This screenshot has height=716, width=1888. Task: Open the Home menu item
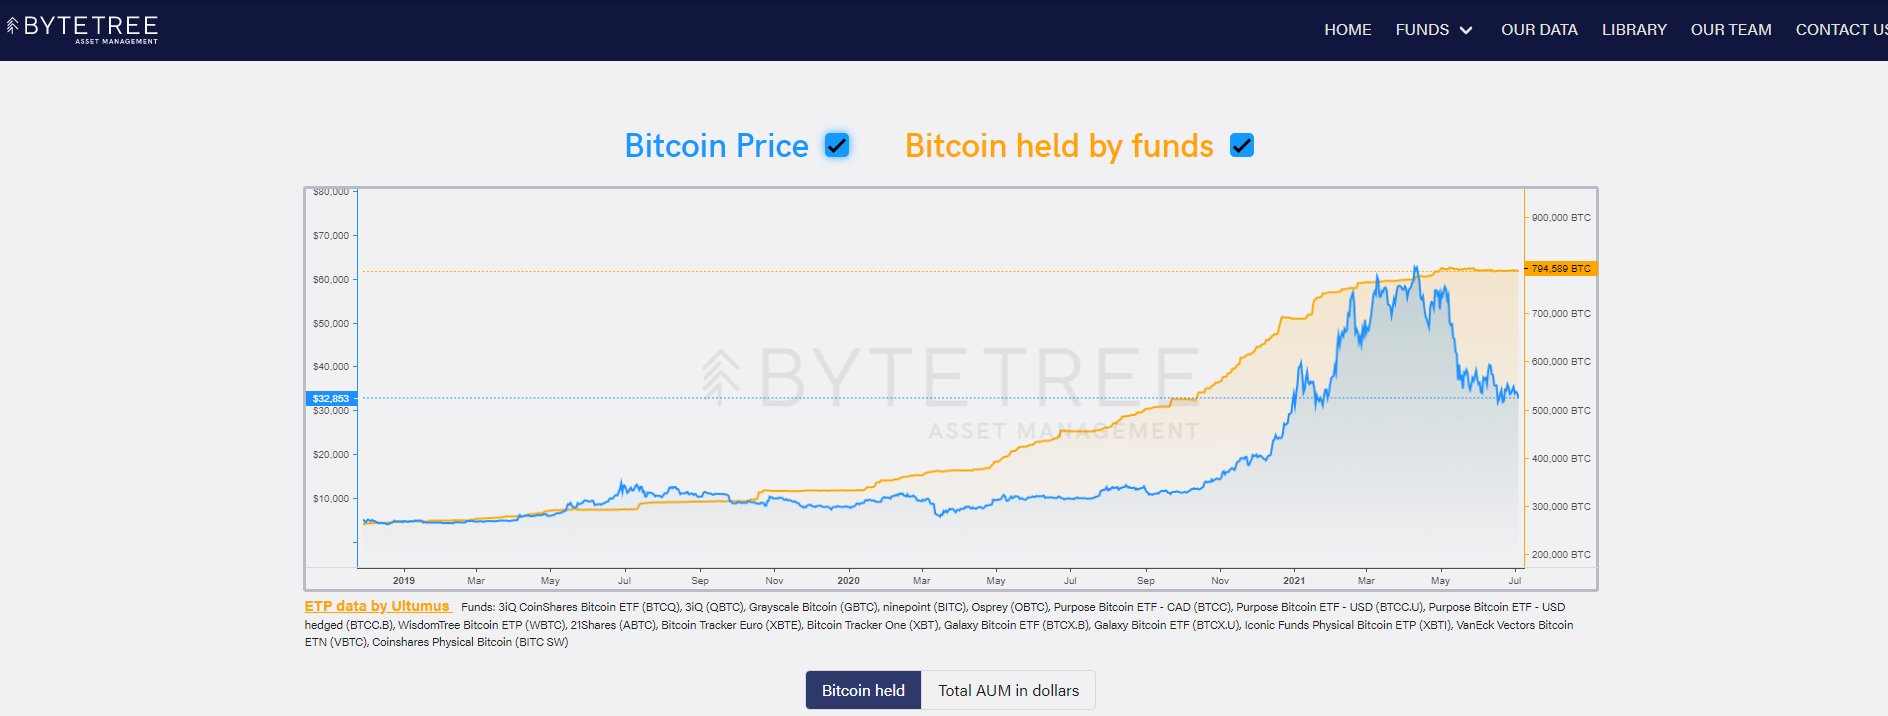[x=1347, y=30]
